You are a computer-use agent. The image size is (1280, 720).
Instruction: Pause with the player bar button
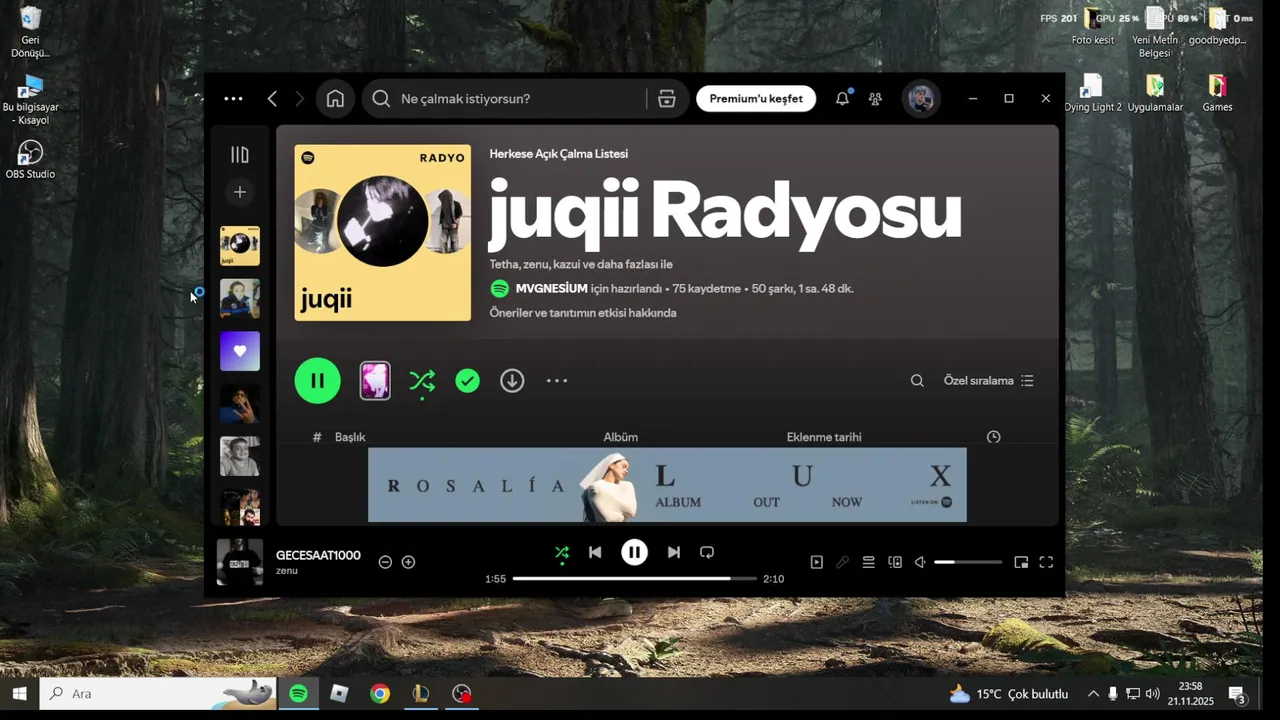(x=634, y=552)
